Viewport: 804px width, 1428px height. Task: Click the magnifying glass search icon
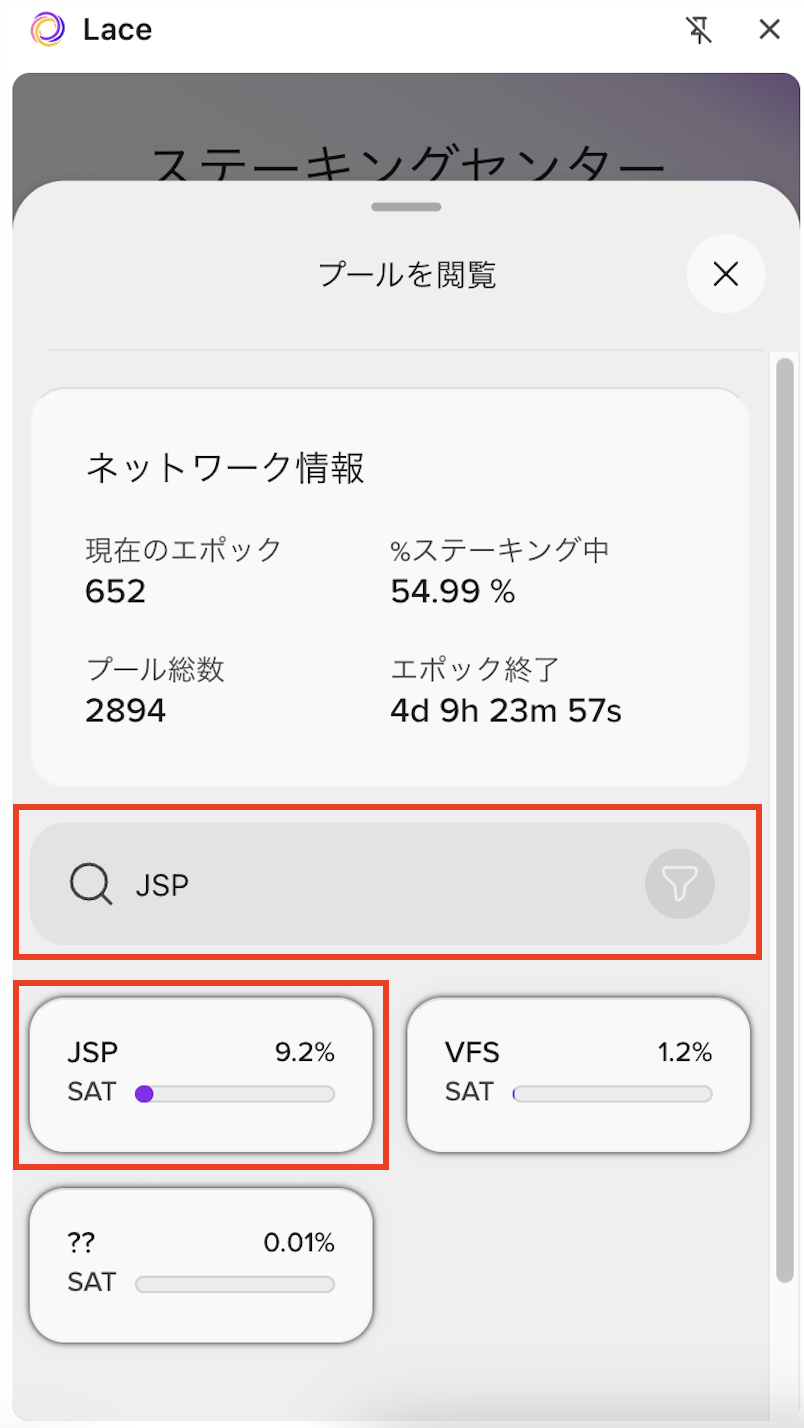(x=91, y=884)
